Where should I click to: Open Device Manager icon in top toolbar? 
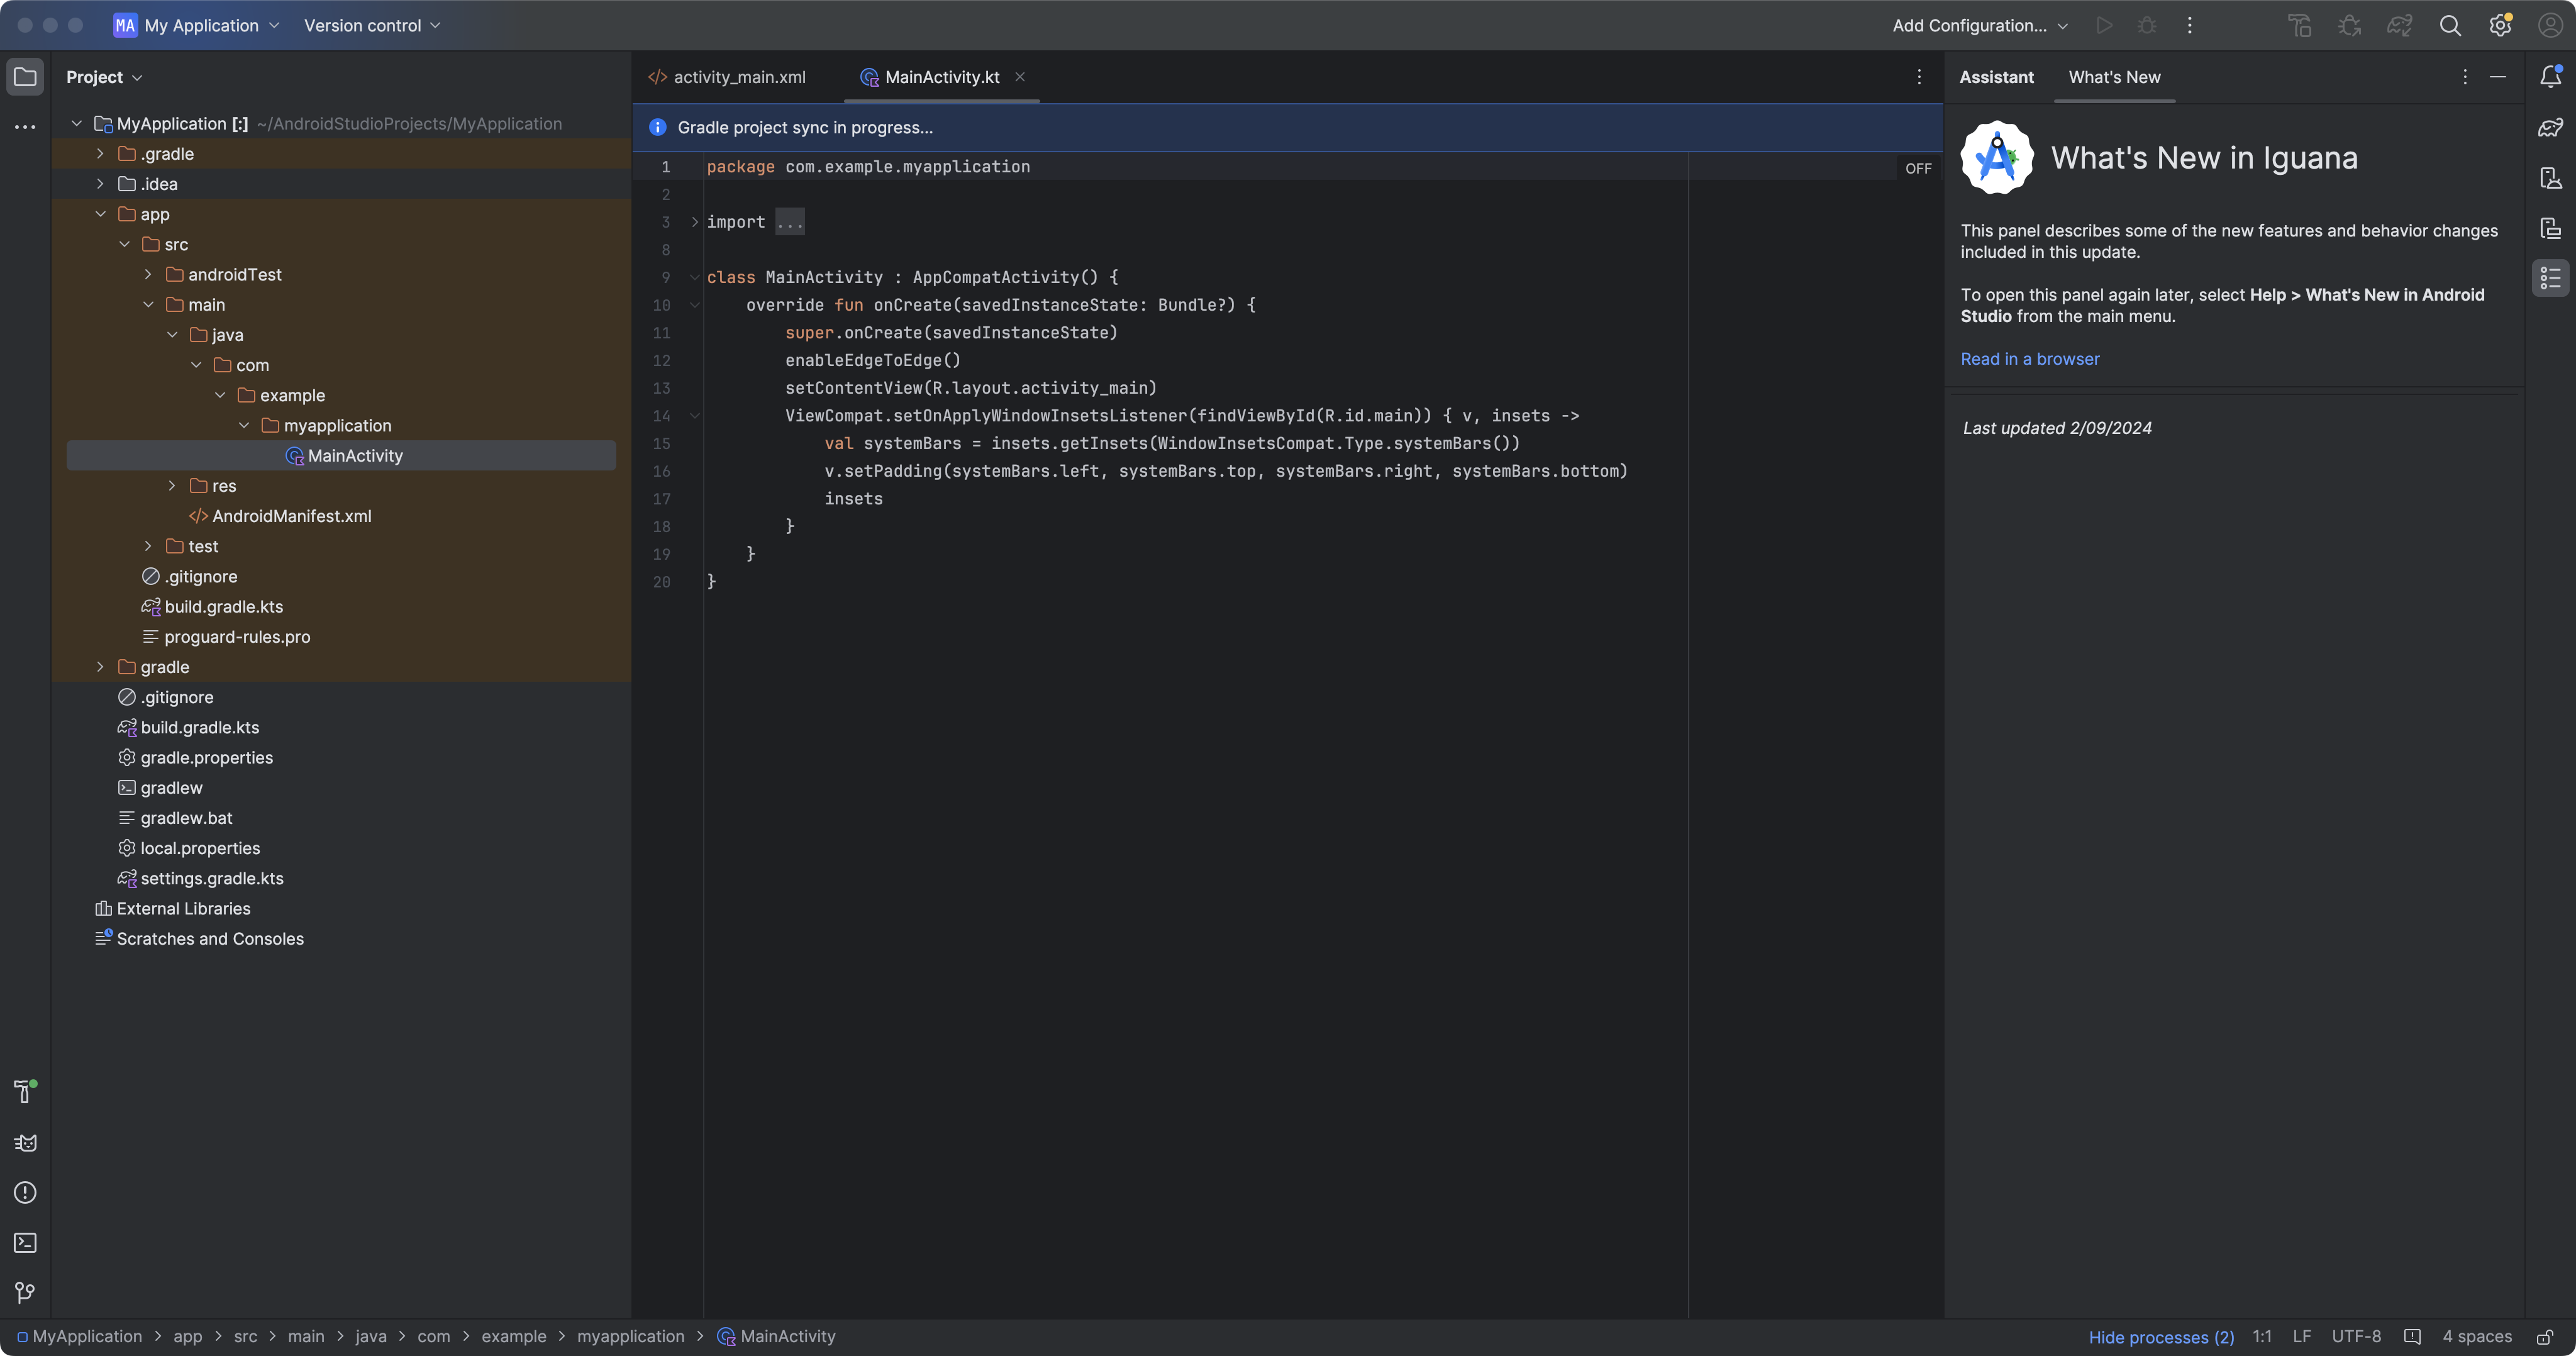click(x=2300, y=26)
